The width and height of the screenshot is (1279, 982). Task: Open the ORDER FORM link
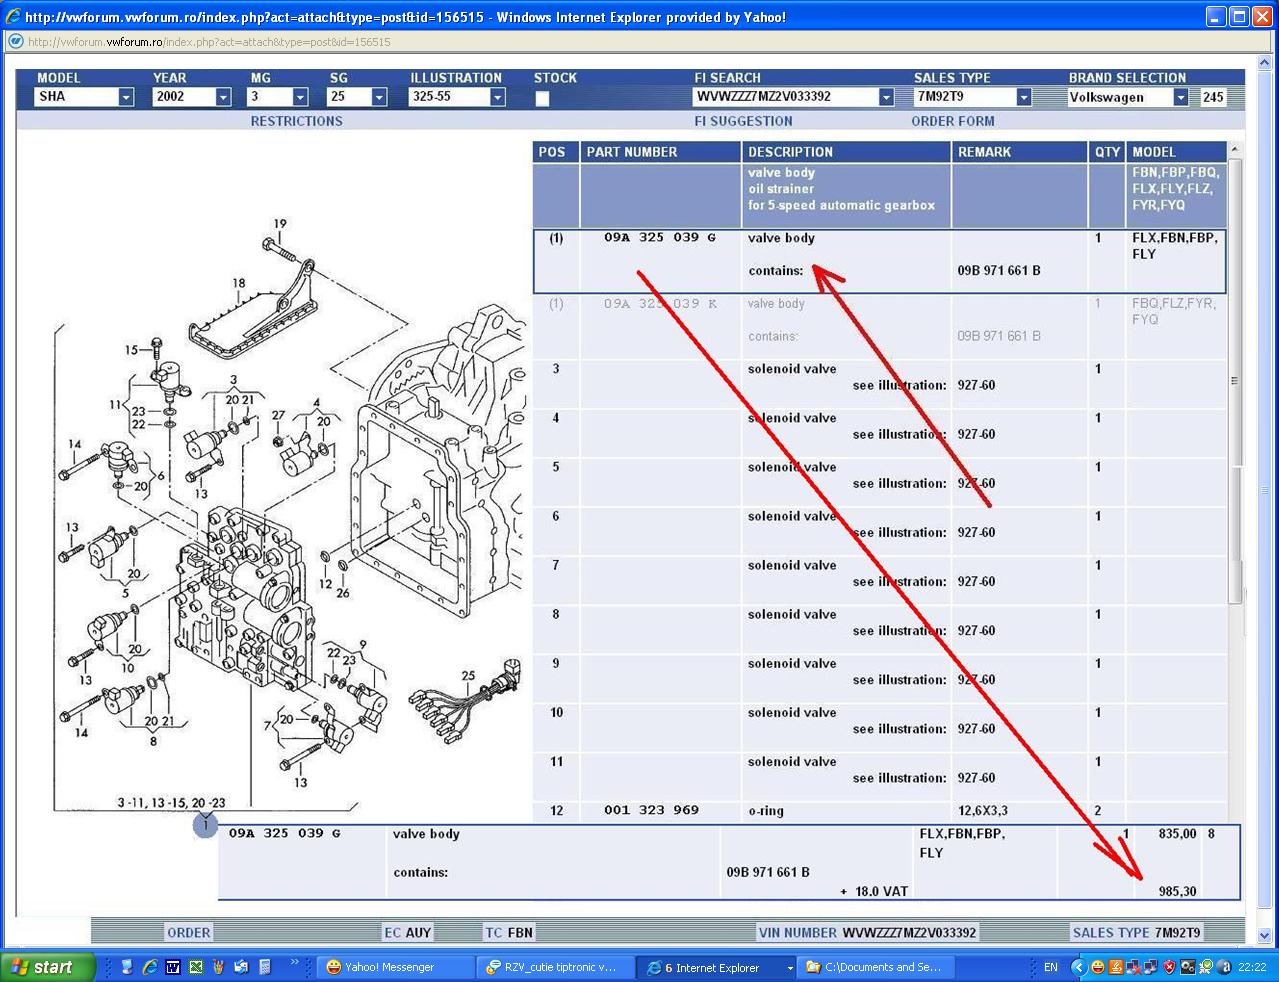[953, 121]
